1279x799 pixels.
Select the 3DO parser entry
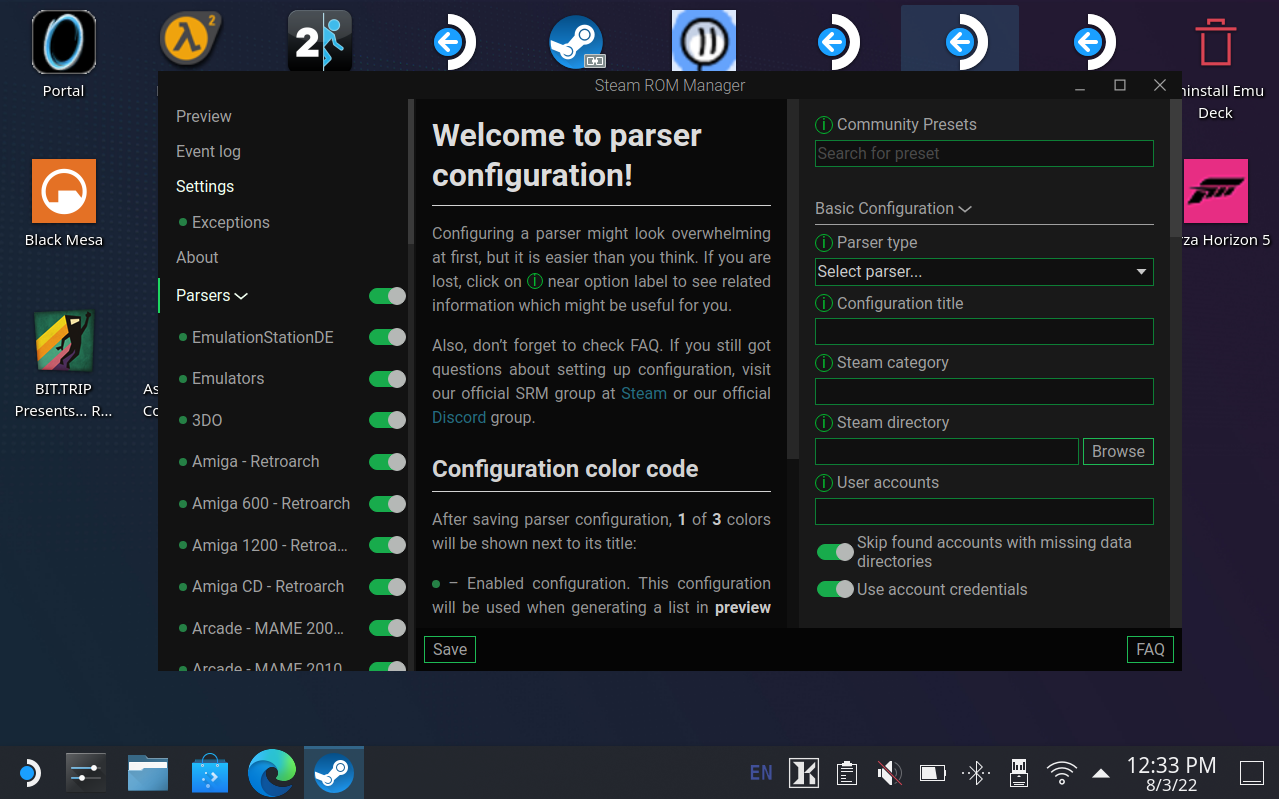[x=207, y=421]
